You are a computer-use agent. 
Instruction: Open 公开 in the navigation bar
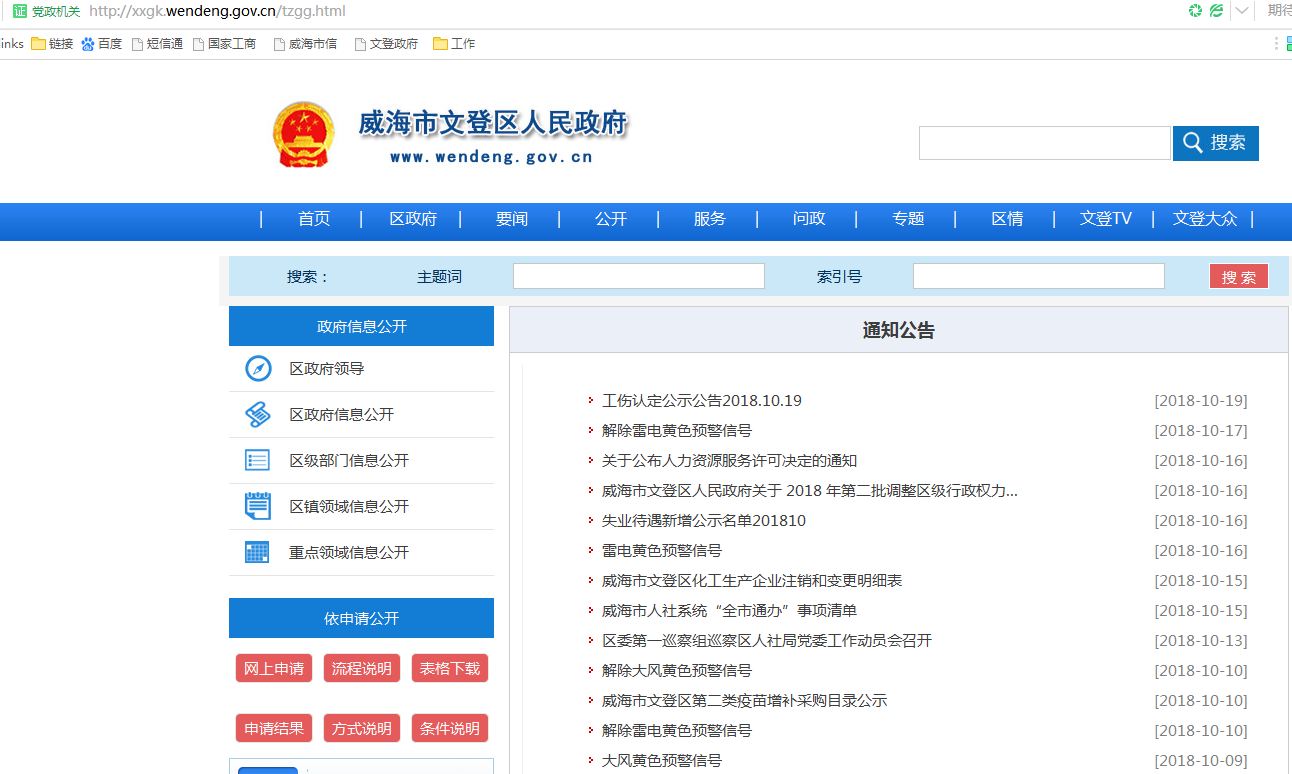(x=611, y=219)
